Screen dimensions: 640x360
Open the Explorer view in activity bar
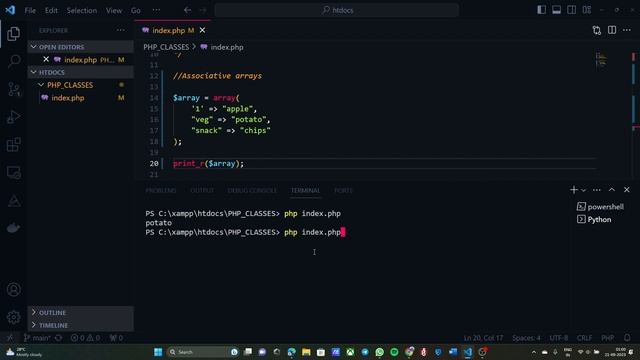pos(13,34)
